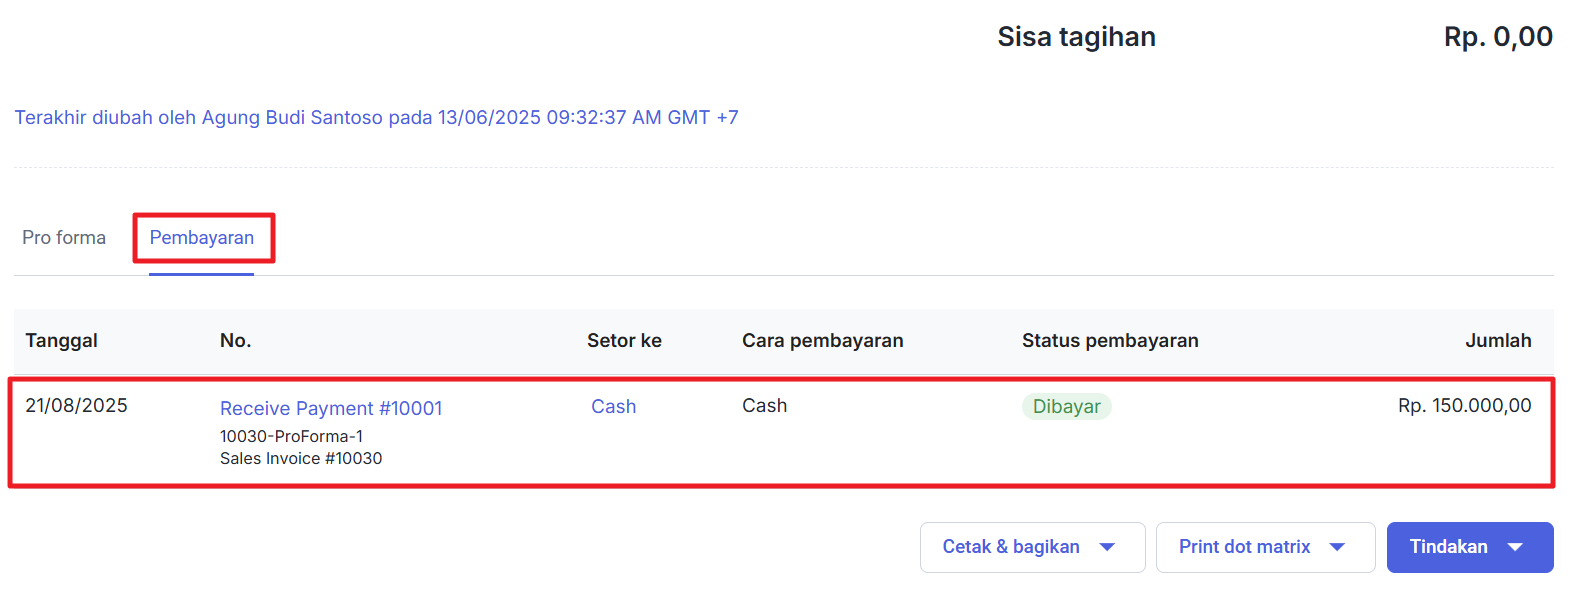Select the payment date 21/08/2025
Image resolution: width=1575 pixels, height=594 pixels.
(76, 406)
